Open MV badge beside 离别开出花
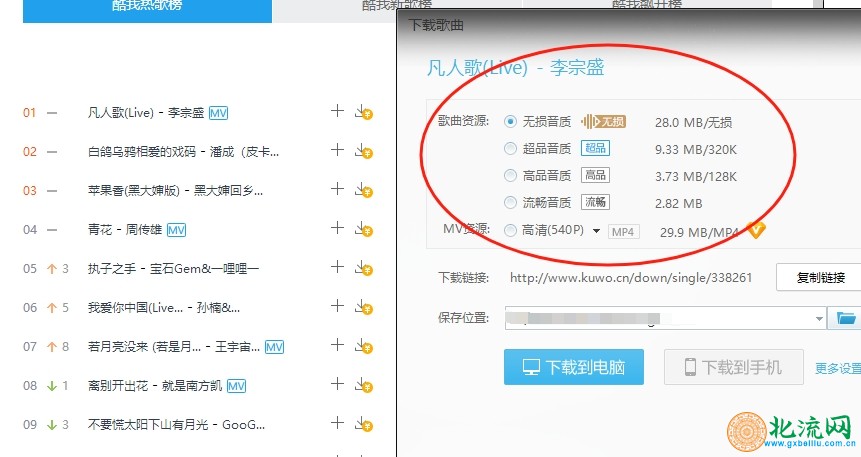Image resolution: width=861 pixels, height=457 pixels. [236, 386]
